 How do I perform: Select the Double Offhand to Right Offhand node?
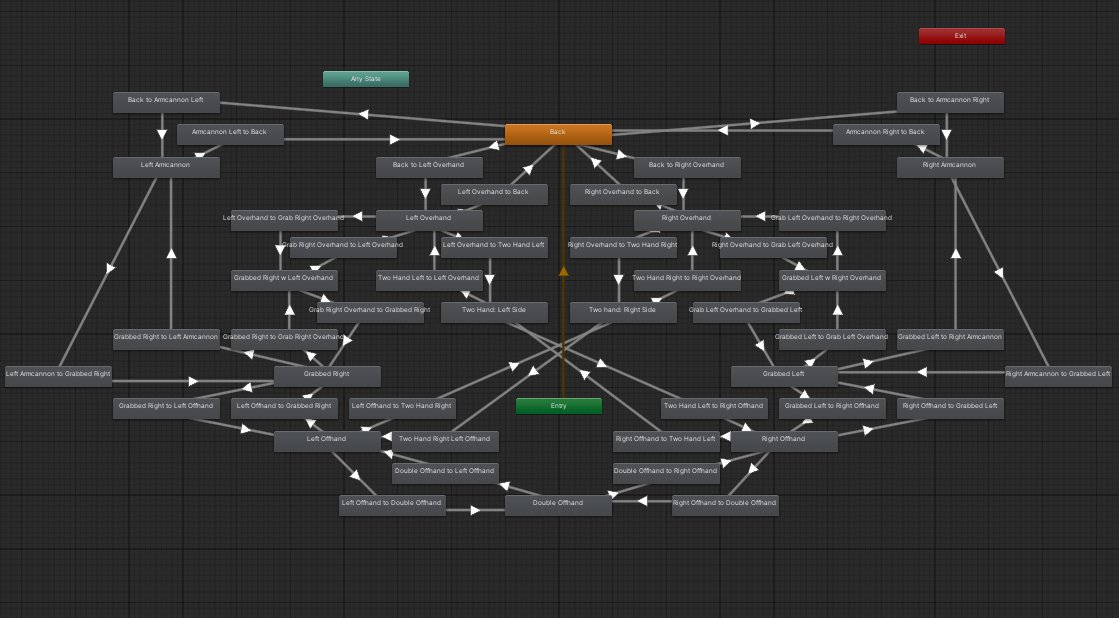pyautogui.click(x=665, y=471)
